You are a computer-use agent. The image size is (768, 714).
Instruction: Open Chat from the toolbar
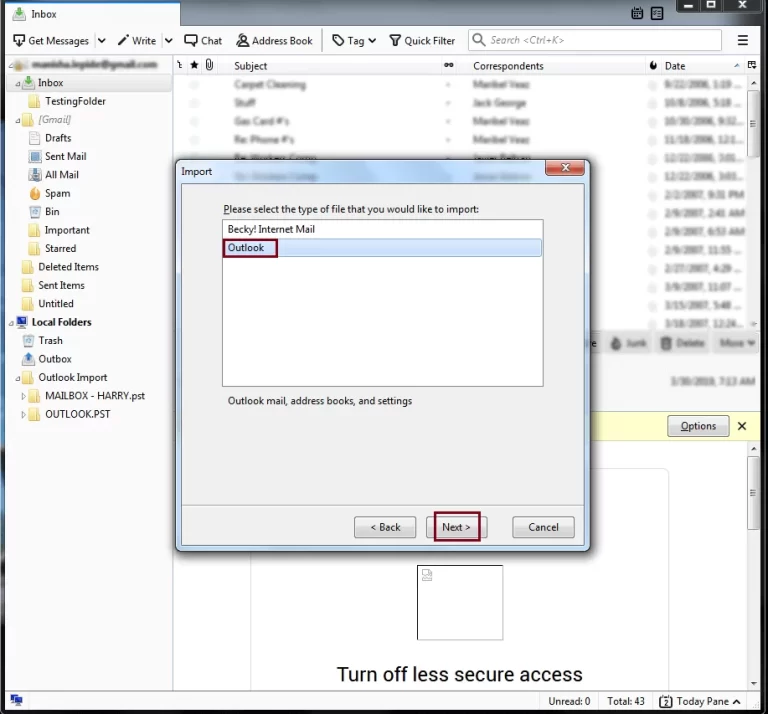(203, 41)
